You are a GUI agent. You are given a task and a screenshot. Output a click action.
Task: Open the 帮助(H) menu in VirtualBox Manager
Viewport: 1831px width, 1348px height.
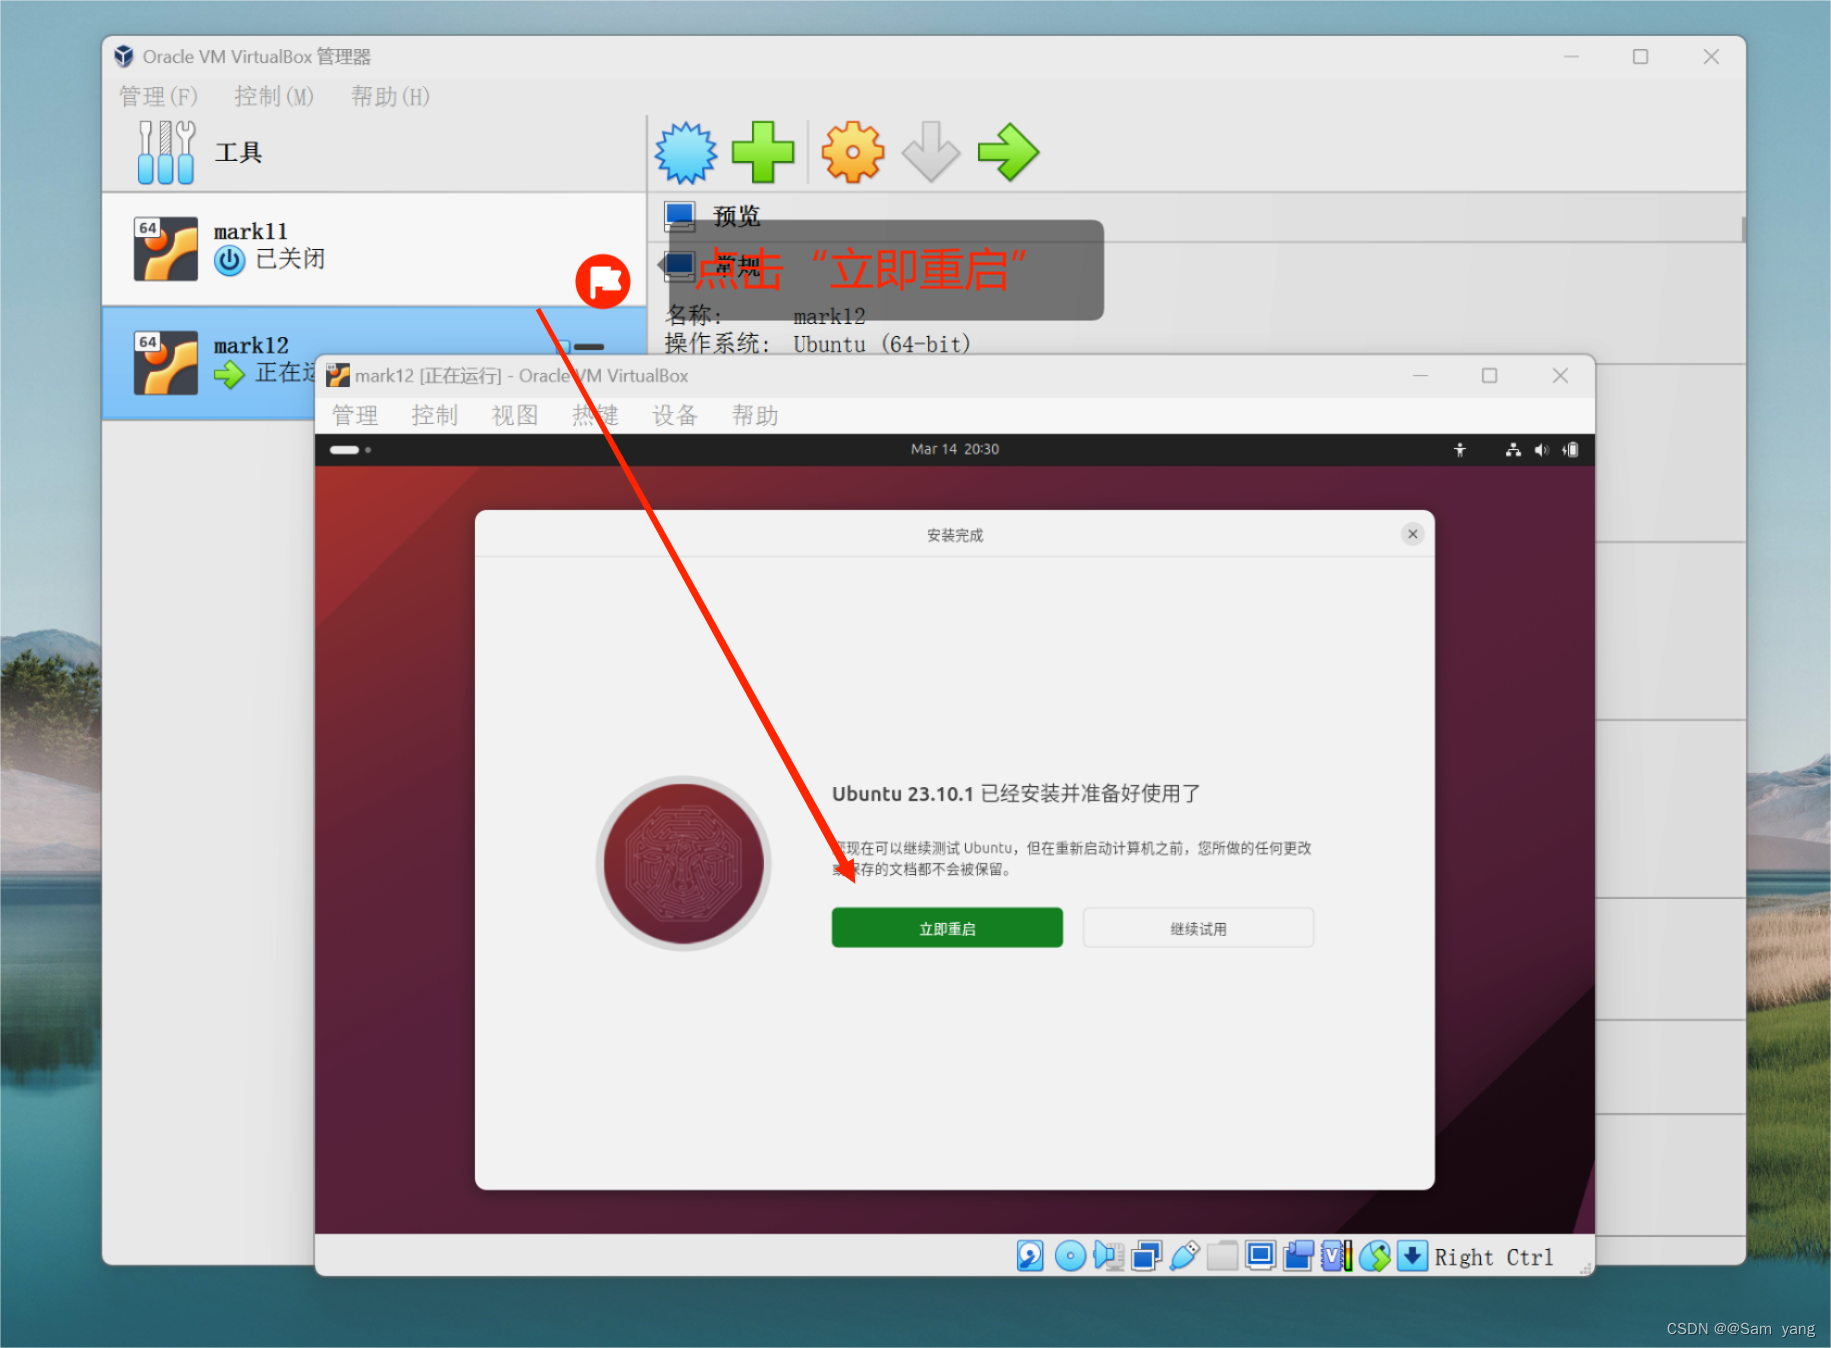[x=390, y=96]
